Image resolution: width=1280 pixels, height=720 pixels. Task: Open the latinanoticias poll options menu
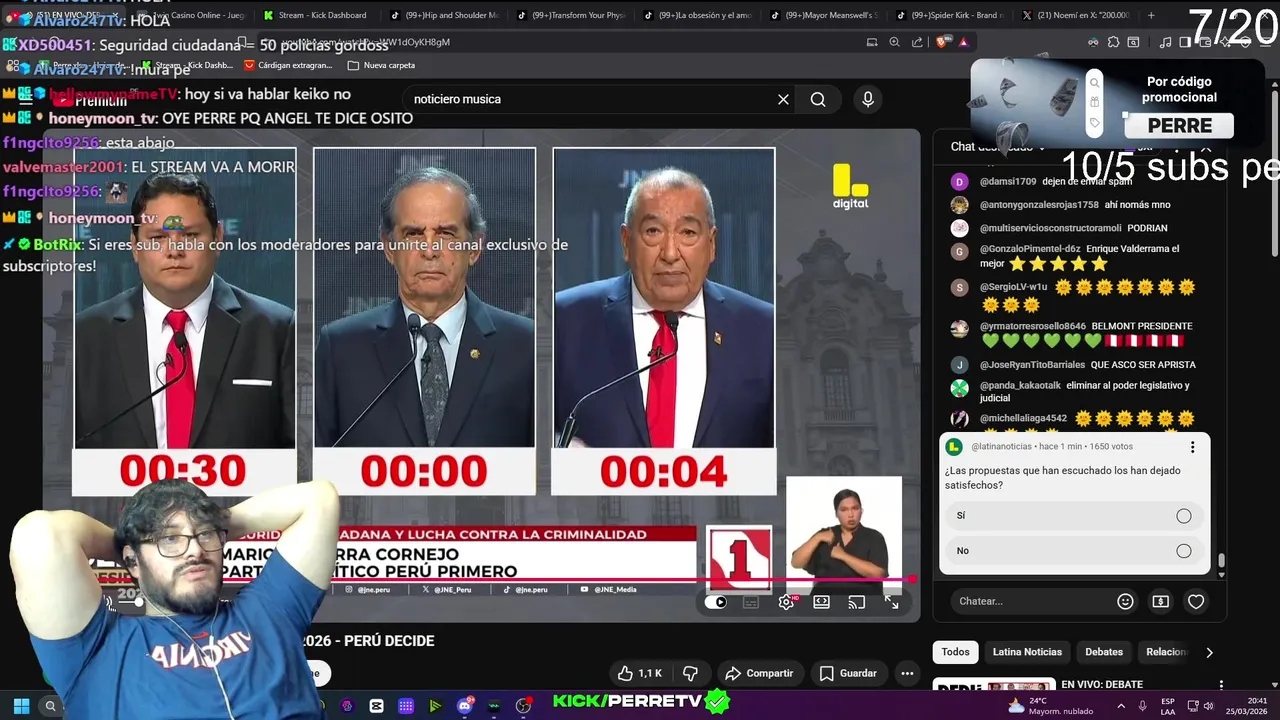pos(1192,447)
